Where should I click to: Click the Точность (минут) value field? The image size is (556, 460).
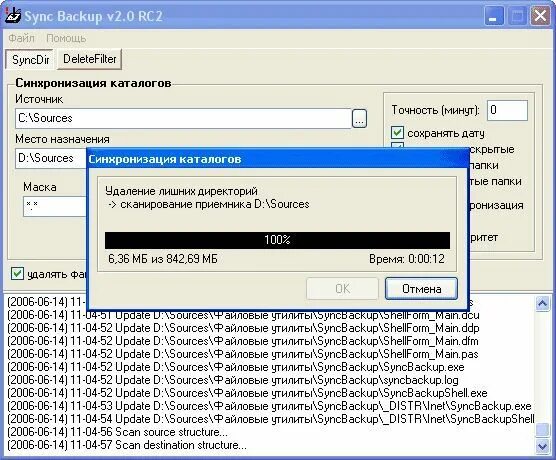tap(507, 110)
